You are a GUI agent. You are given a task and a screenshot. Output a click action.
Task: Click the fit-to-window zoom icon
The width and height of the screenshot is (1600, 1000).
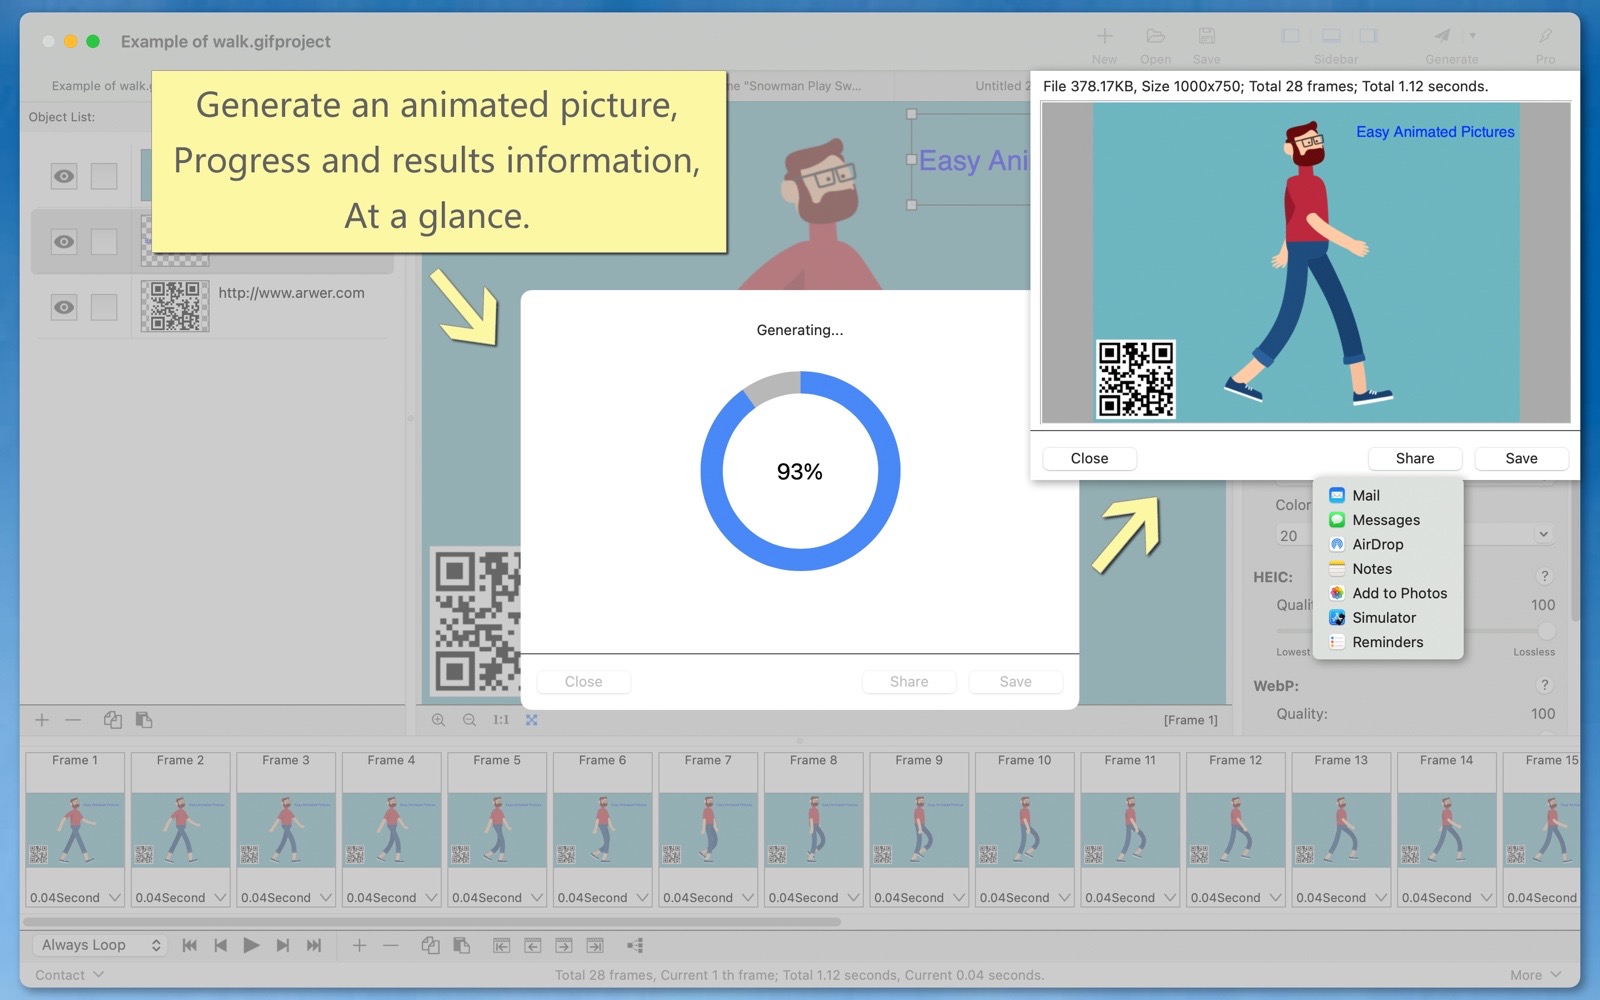[532, 720]
